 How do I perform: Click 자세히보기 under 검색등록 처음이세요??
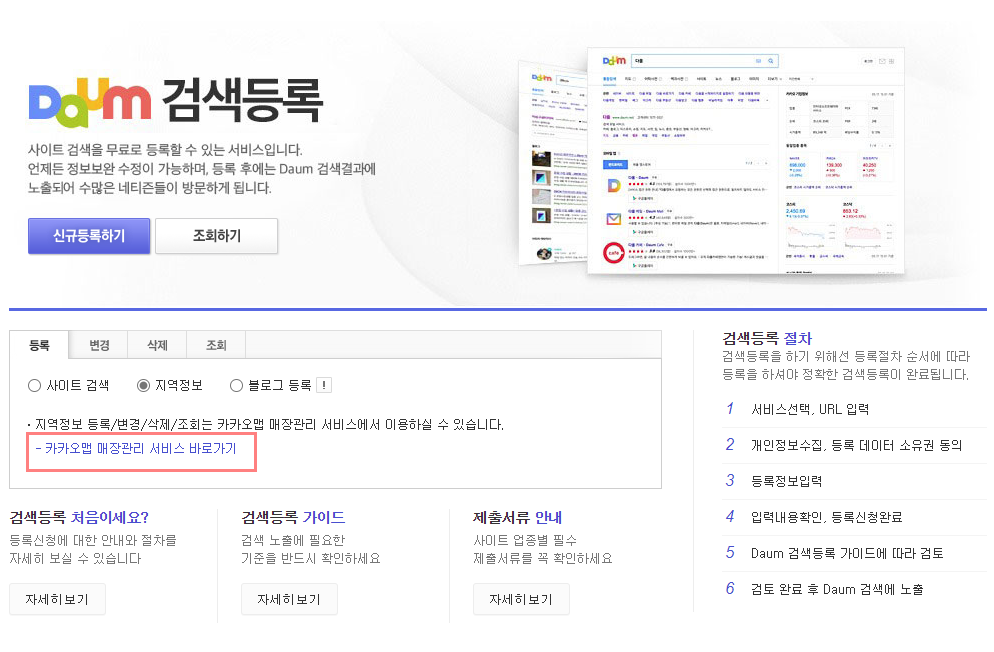pos(57,599)
